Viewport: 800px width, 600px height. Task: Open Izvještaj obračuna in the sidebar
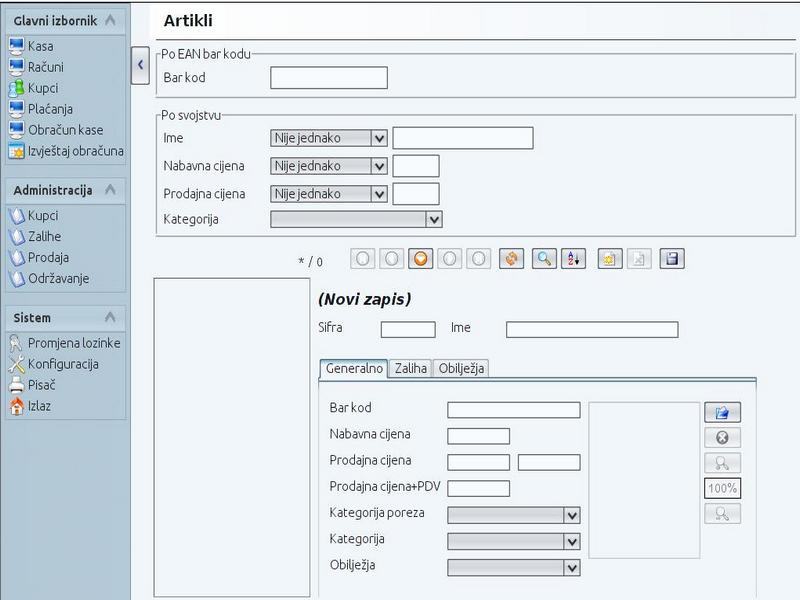(76, 151)
